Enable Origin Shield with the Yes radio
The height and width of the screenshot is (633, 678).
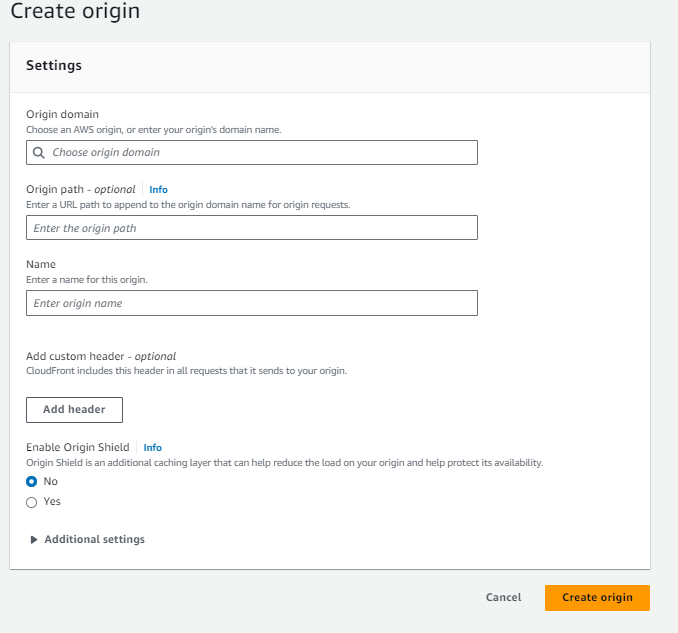[x=32, y=502]
